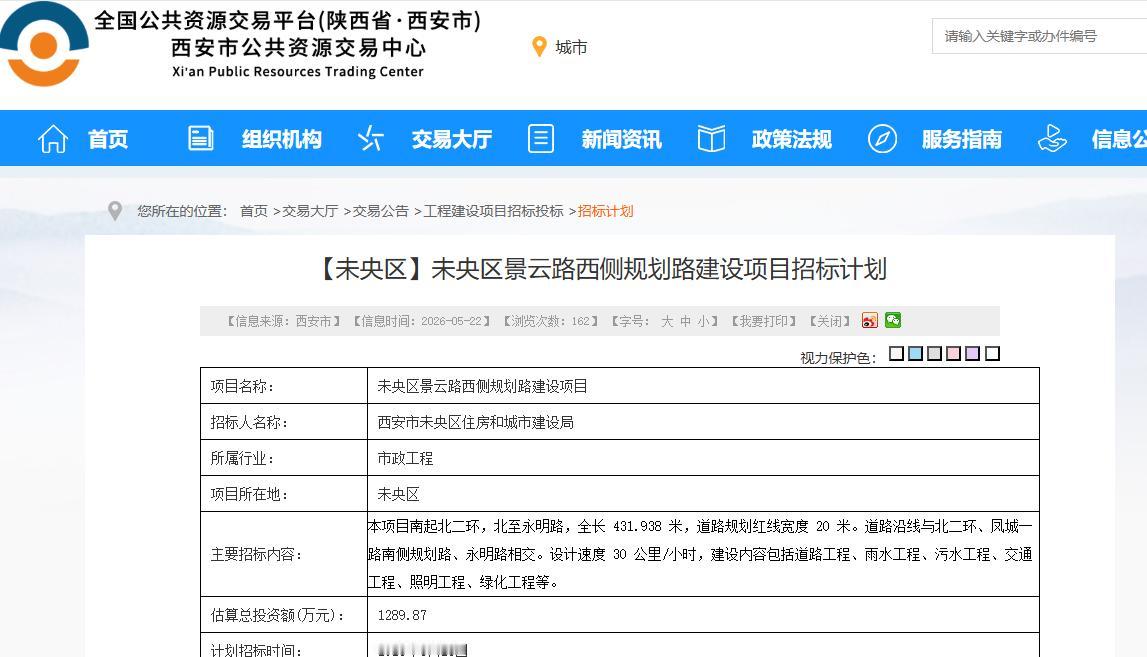Image resolution: width=1147 pixels, height=657 pixels.
Task: Open 工程建设项目招标投标 breadcrumb link
Action: (x=494, y=211)
